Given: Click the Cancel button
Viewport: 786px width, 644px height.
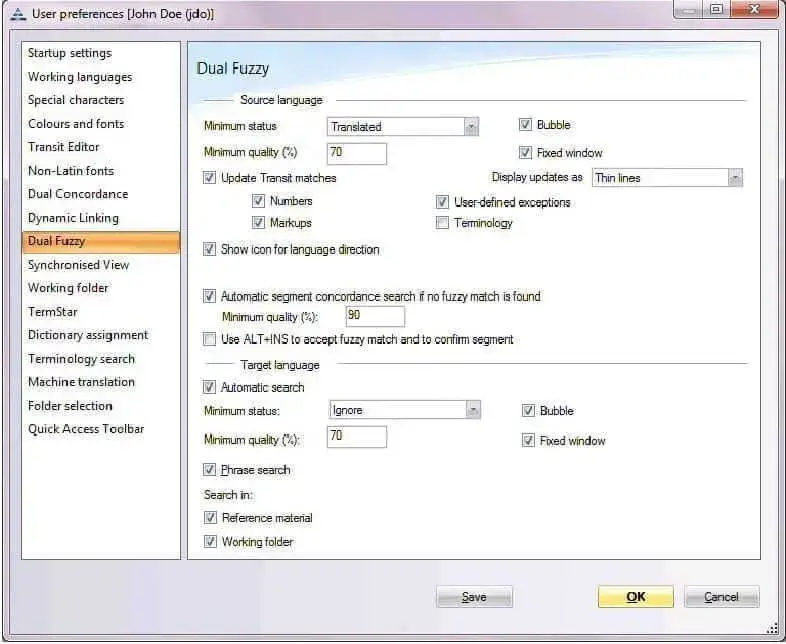Looking at the screenshot, I should pyautogui.click(x=721, y=597).
